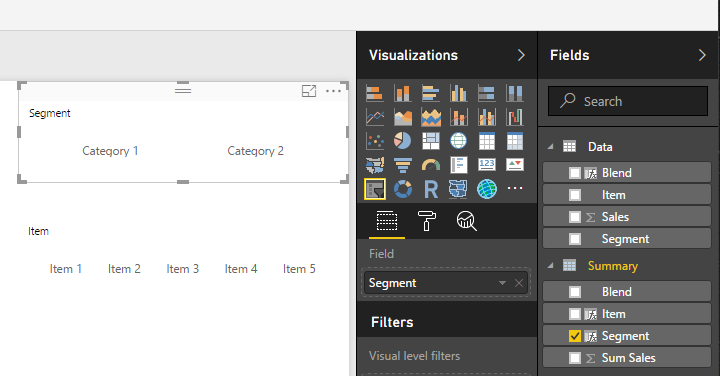Select the Map globe visual
The image size is (720, 376).
pyautogui.click(x=459, y=141)
